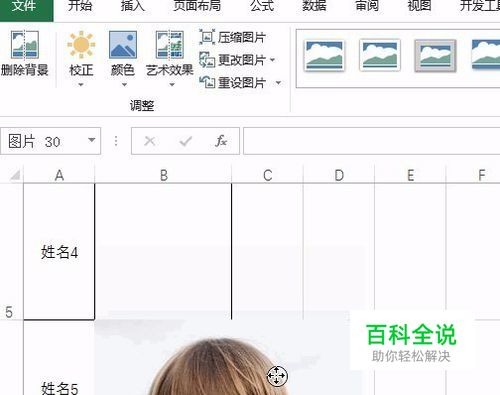500x395 pixels.
Task: Click the formula bar confirm checkmark icon
Action: coord(185,141)
